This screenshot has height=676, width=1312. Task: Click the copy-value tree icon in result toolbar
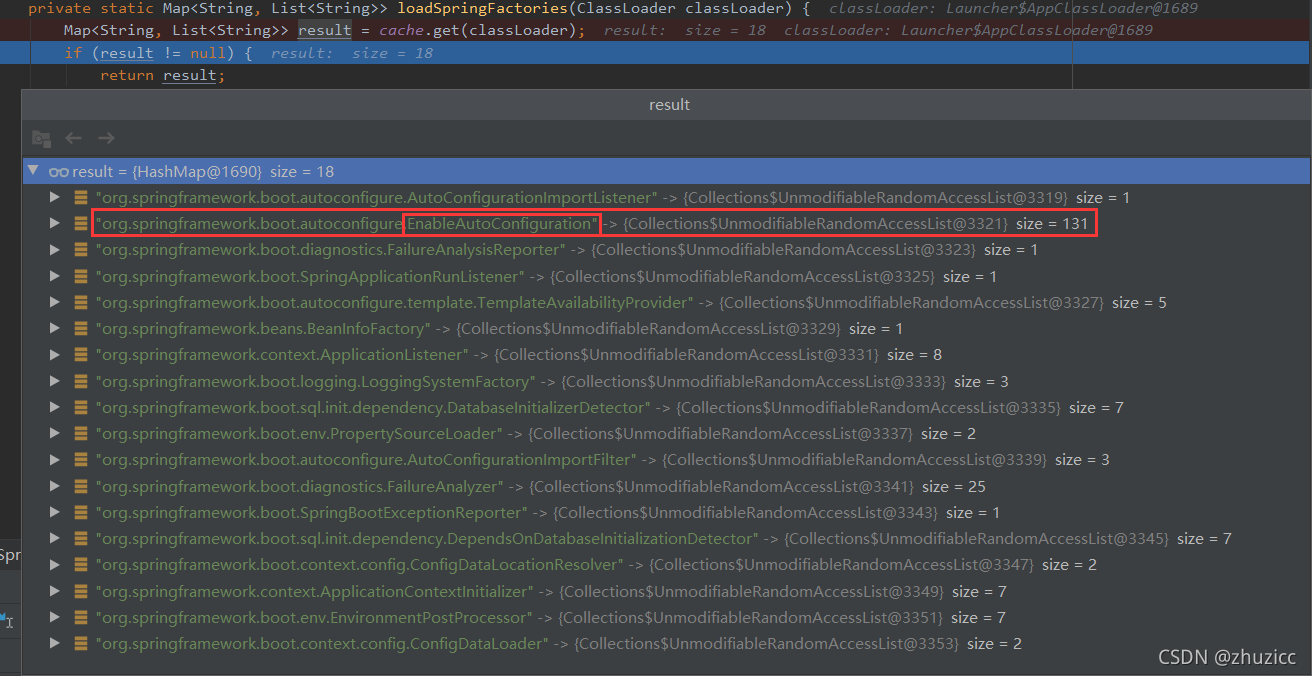pyautogui.click(x=41, y=138)
